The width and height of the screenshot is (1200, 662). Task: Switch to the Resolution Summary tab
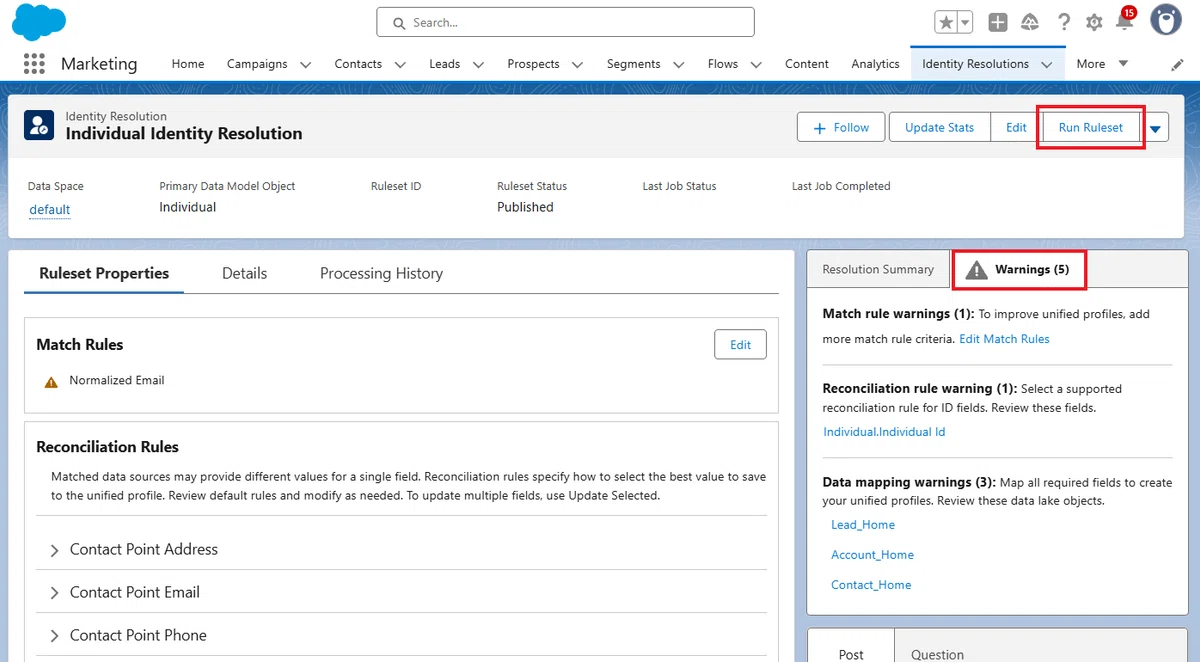click(878, 269)
